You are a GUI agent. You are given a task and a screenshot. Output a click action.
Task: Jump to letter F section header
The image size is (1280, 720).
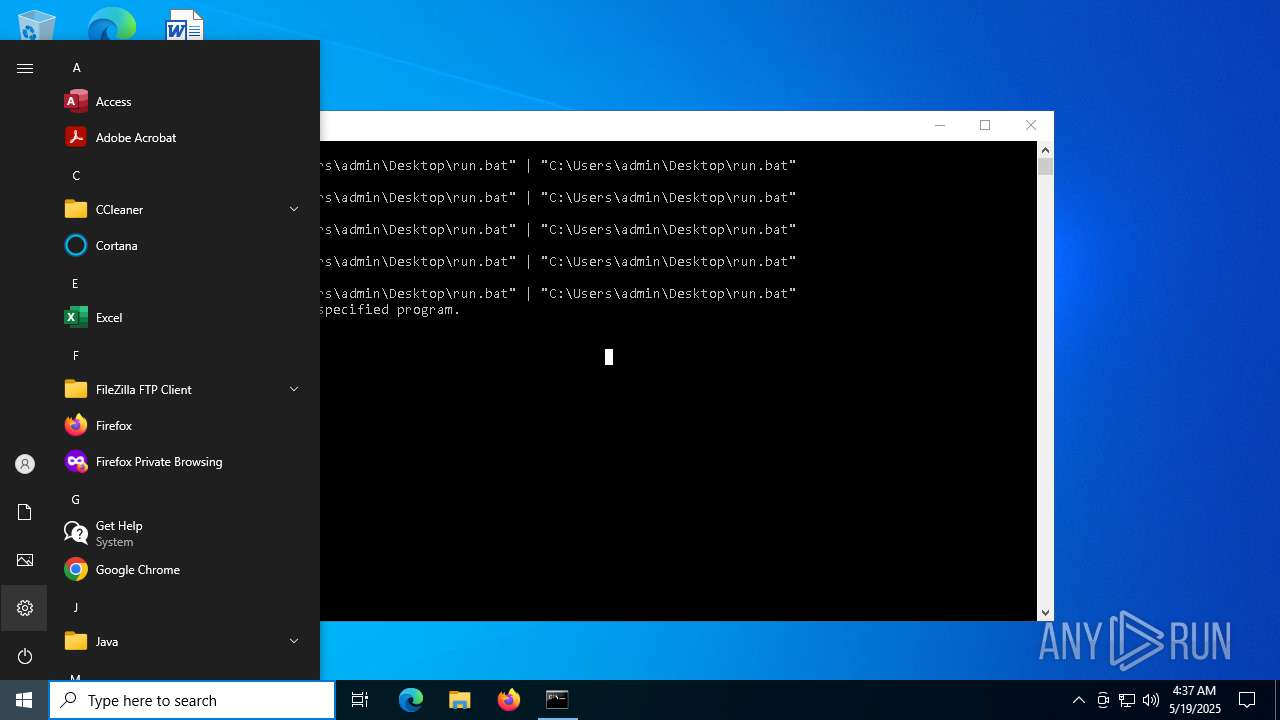(x=75, y=356)
